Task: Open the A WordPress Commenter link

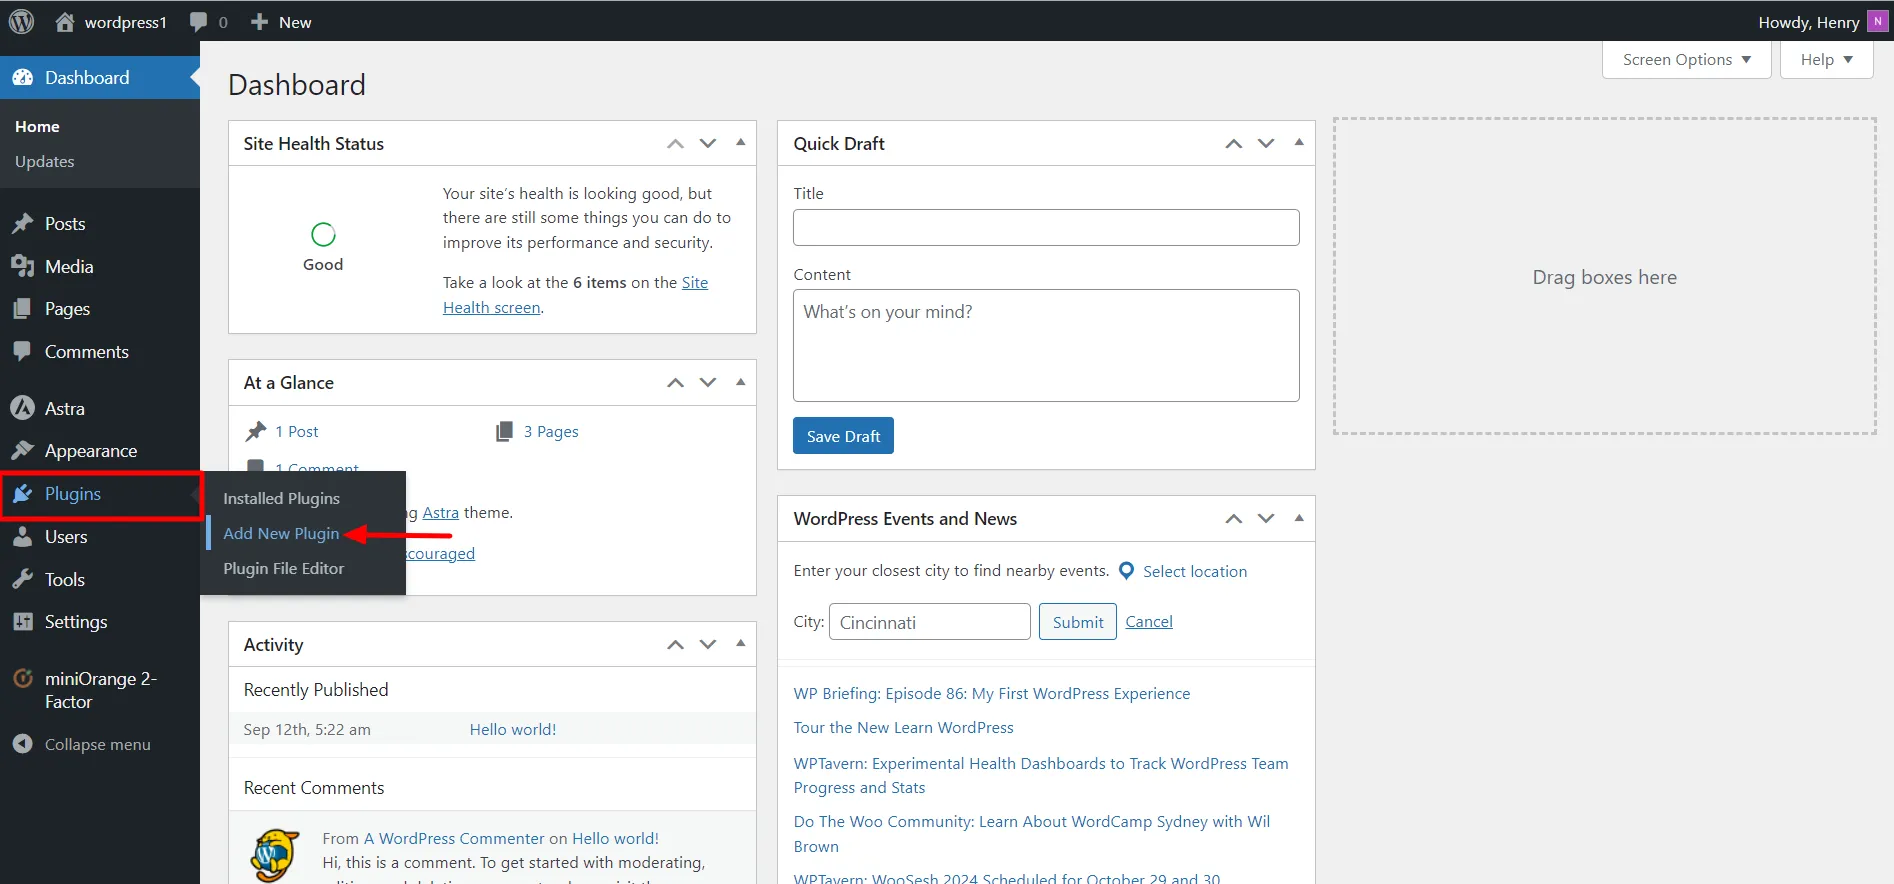Action: coord(454,839)
